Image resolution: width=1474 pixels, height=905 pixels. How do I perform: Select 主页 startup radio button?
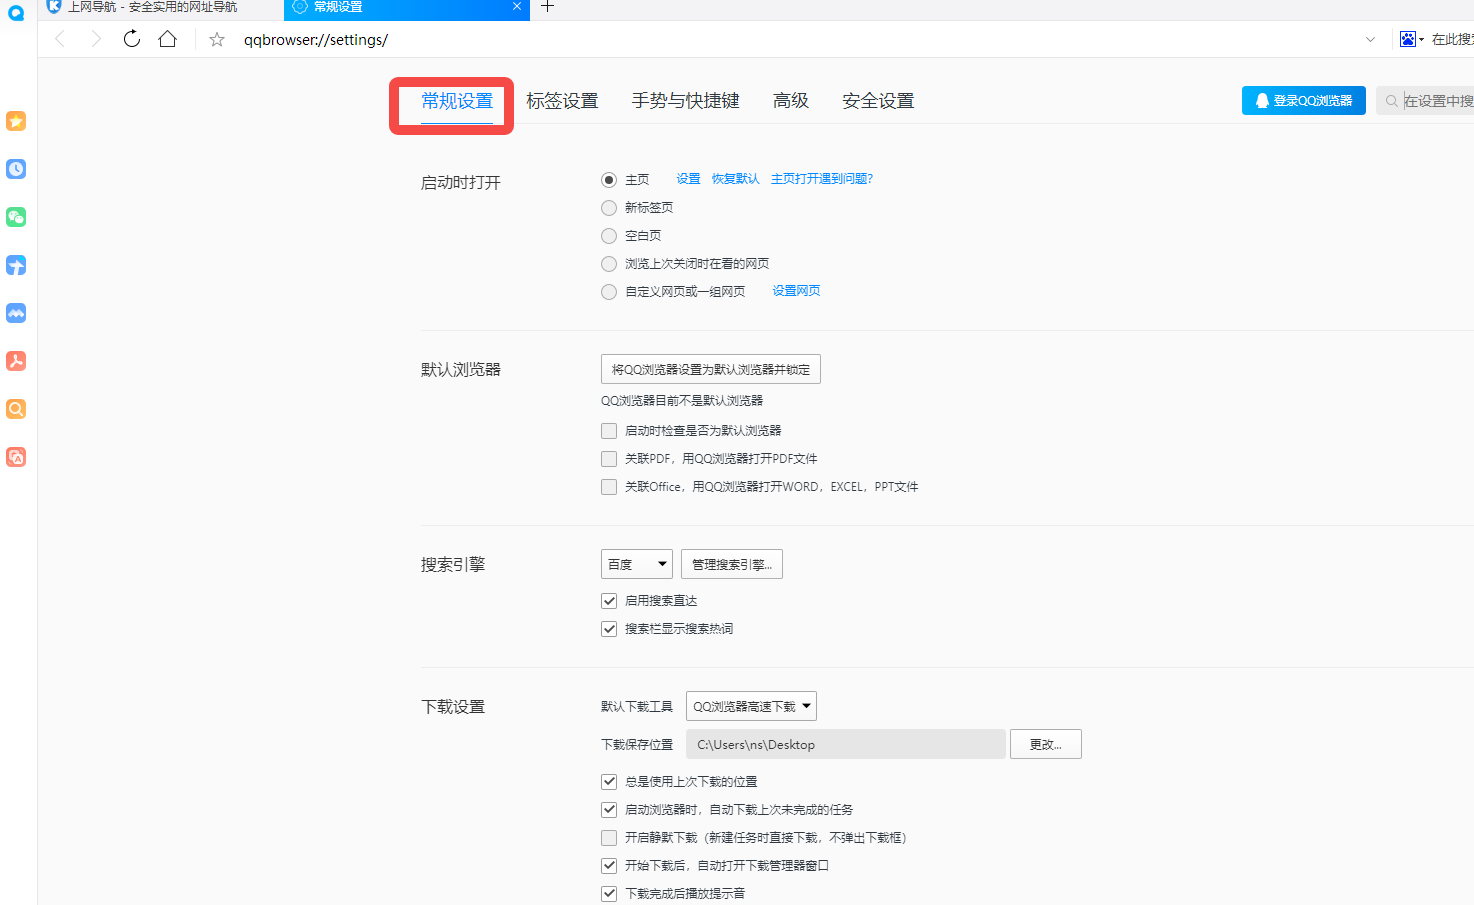(x=609, y=180)
